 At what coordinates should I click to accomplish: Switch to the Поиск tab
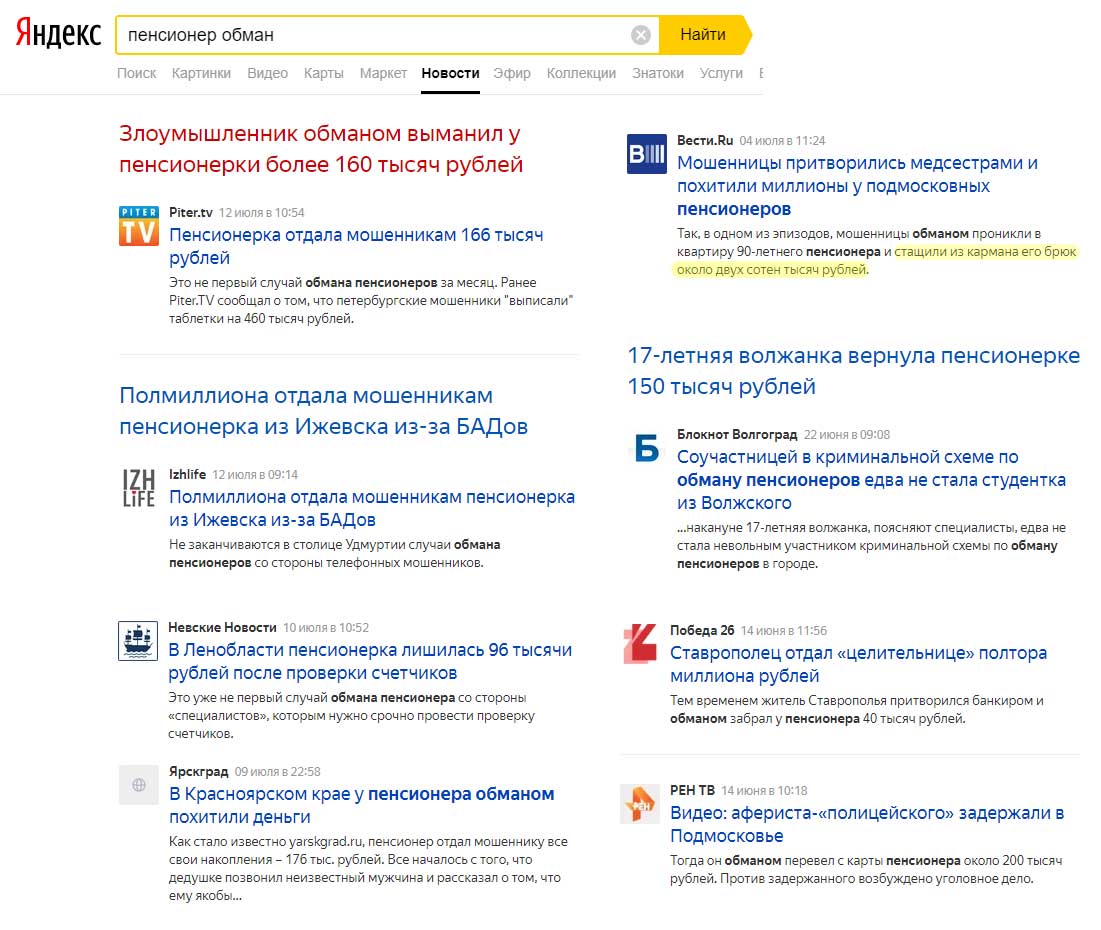(136, 73)
